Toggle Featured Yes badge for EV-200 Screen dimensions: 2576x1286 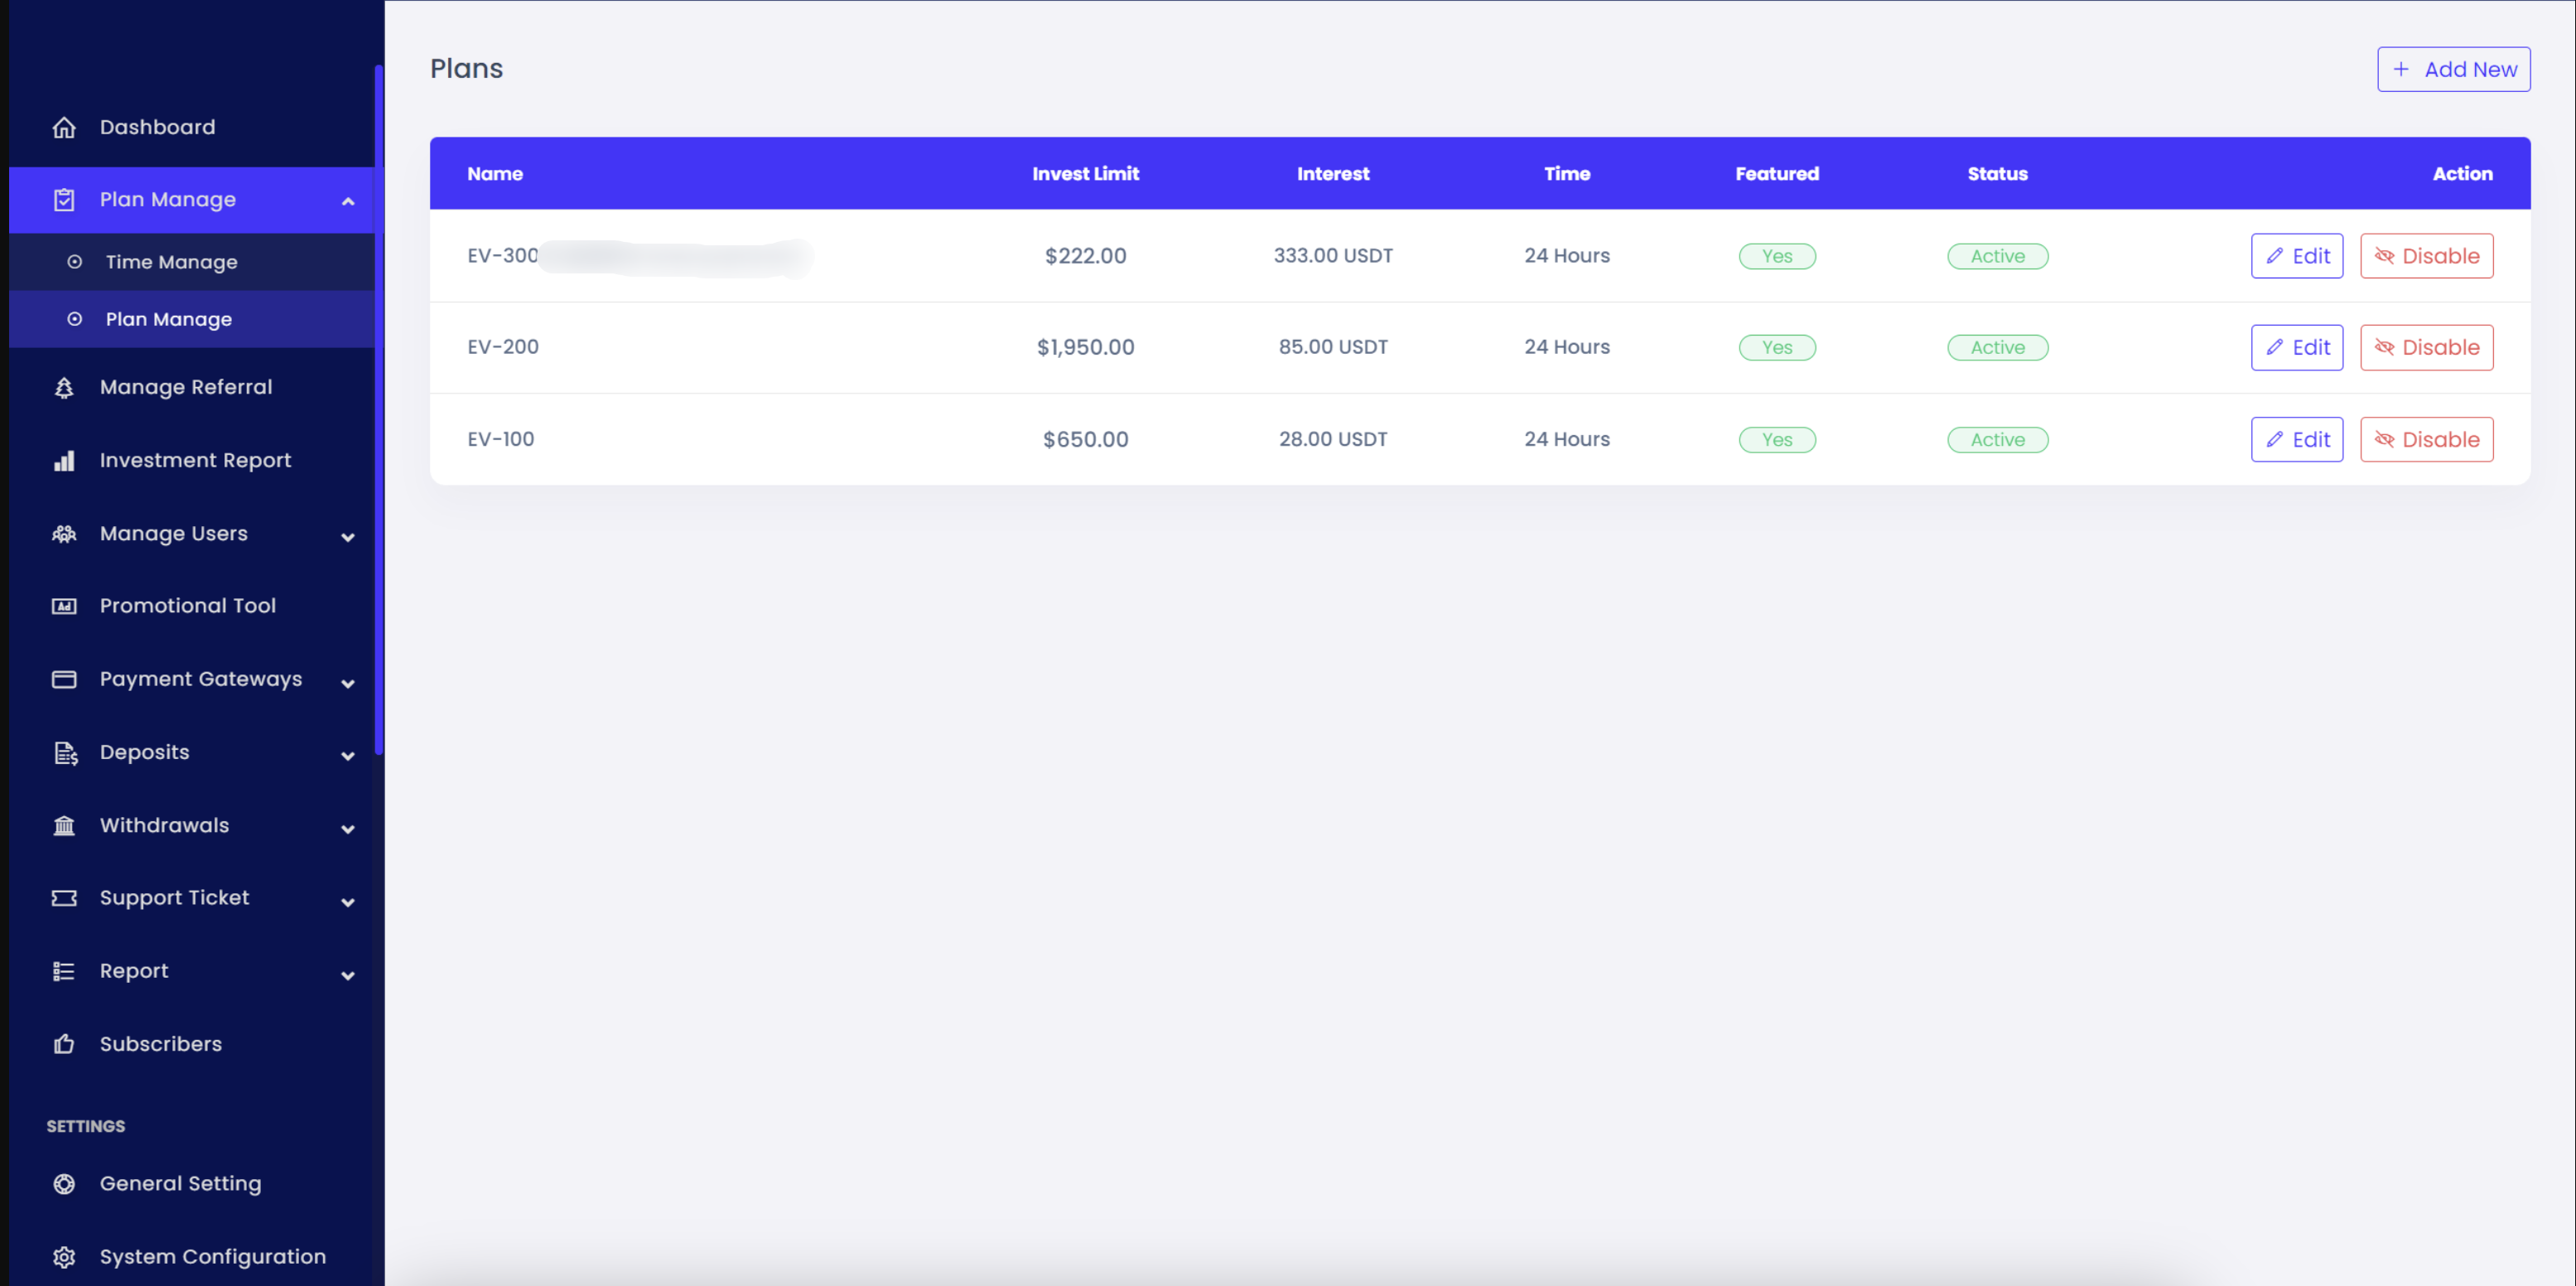[x=1778, y=347]
